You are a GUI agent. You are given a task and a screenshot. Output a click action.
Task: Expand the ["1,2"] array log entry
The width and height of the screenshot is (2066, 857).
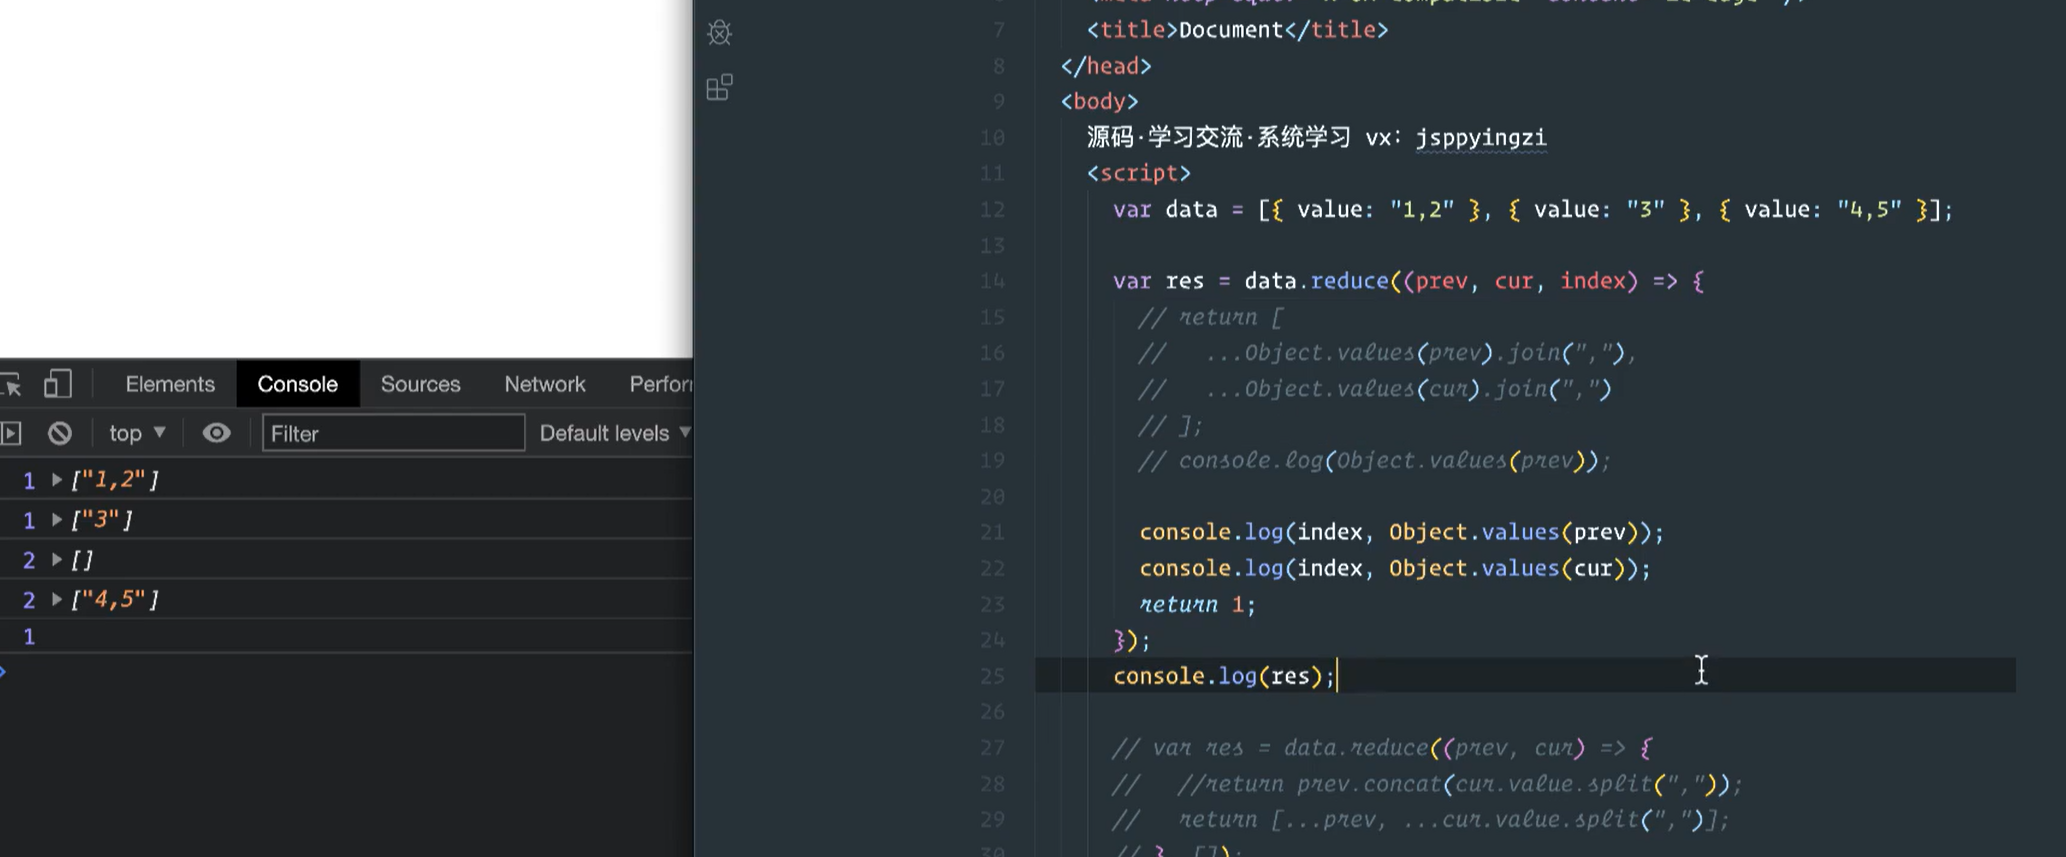tap(57, 480)
